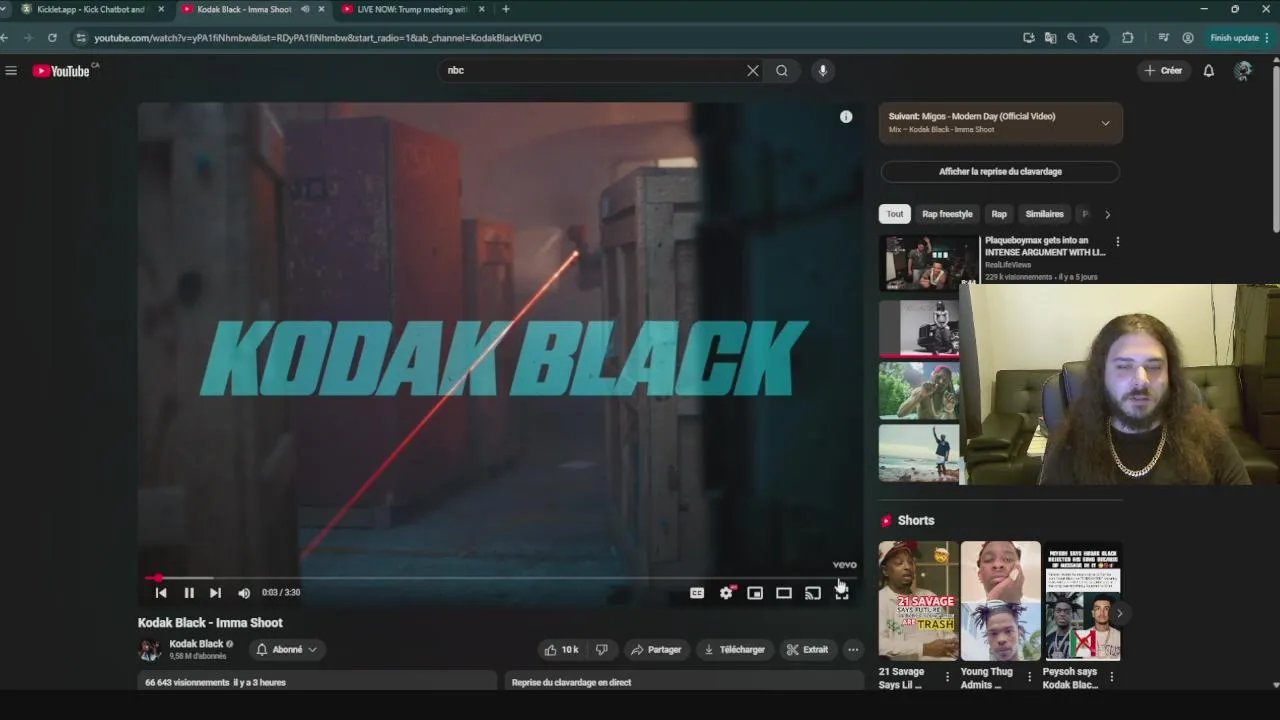Open Plaqueboymax video thumbnail

(929, 263)
